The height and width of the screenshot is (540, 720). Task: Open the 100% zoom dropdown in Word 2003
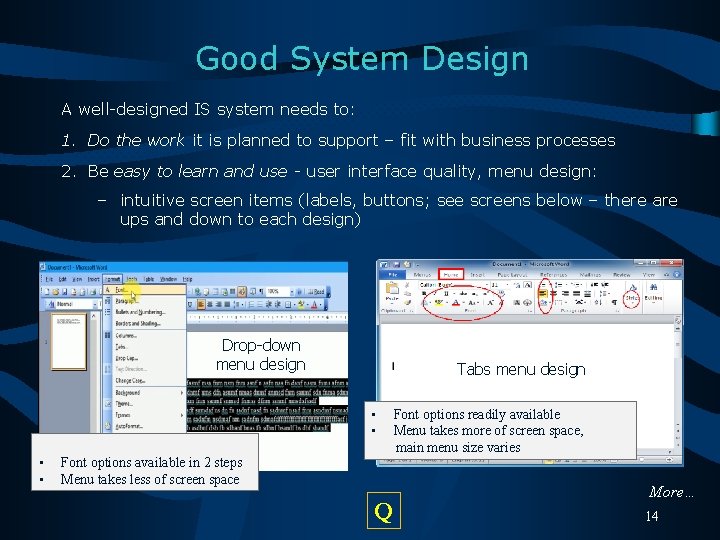[292, 292]
